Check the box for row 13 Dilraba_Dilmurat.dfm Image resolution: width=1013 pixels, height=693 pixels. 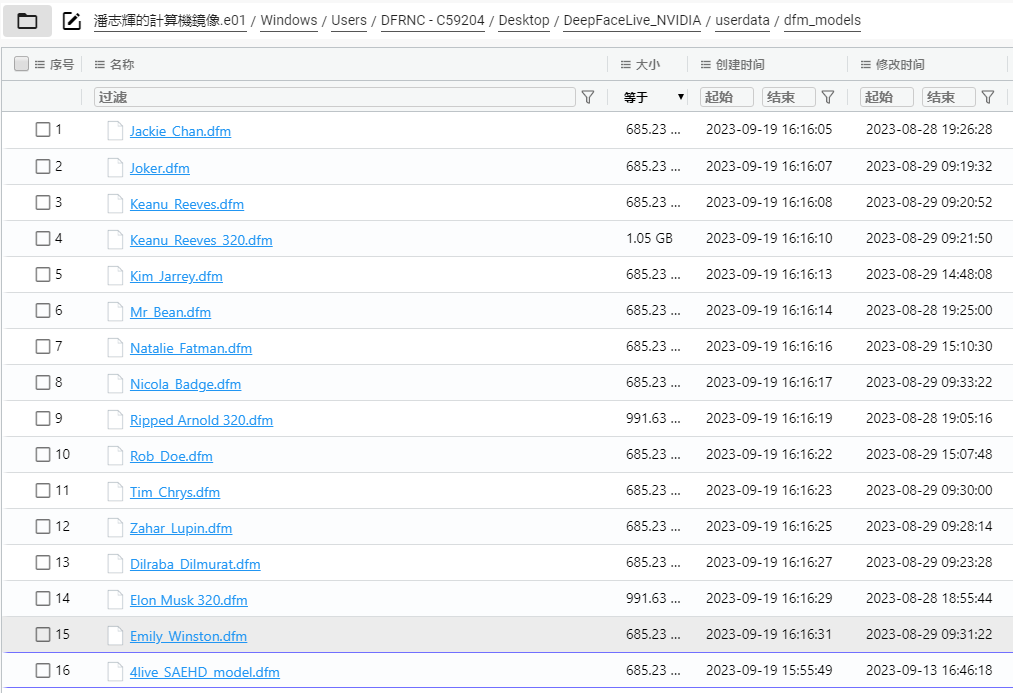tap(43, 563)
